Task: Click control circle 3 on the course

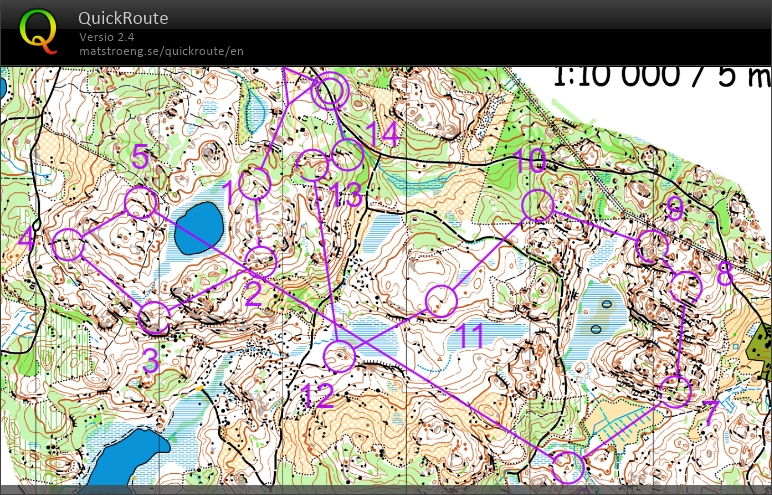Action: pyautogui.click(x=155, y=318)
